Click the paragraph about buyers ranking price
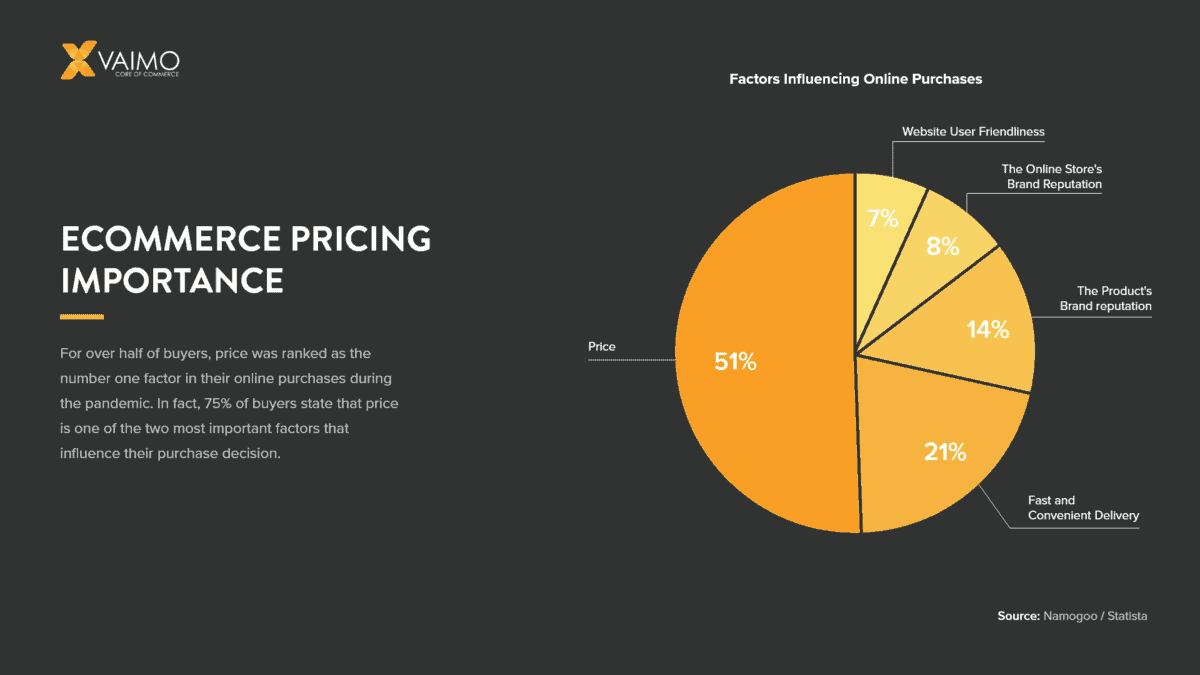Screen dimensions: 1200x675 (x=230, y=404)
